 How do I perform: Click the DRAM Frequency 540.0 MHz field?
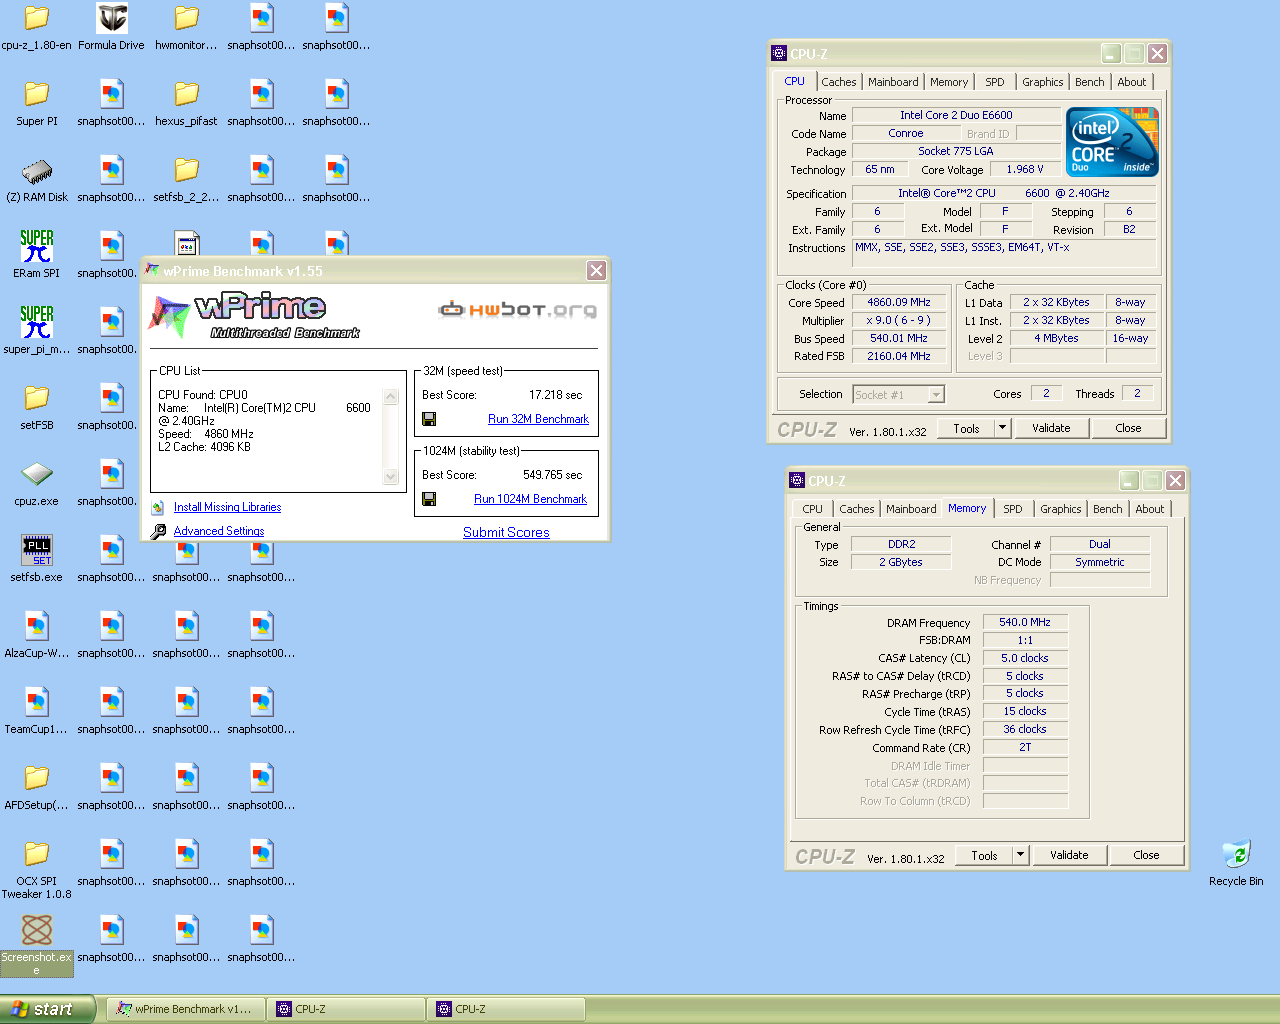coord(1025,622)
